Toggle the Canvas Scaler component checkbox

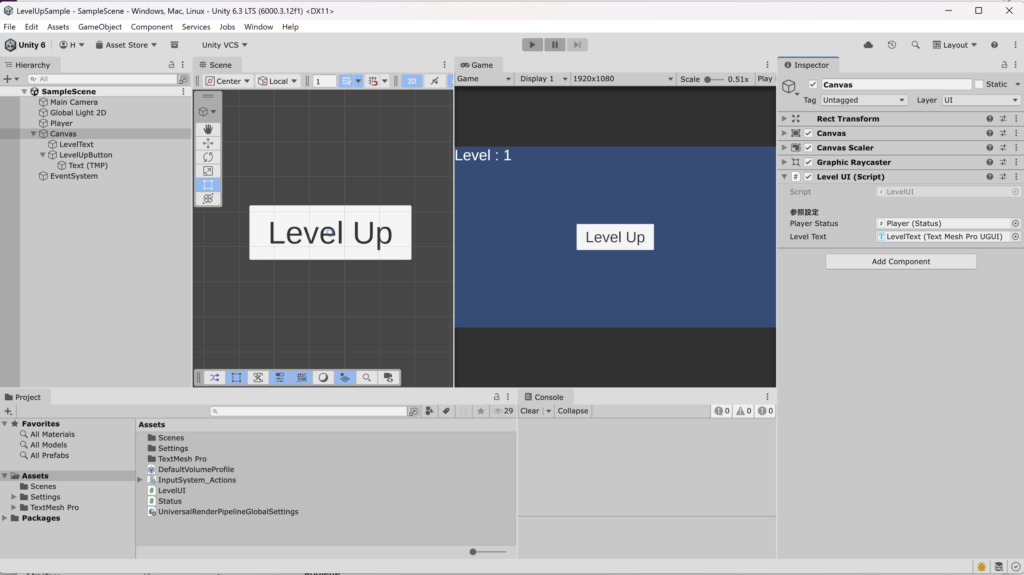click(808, 148)
